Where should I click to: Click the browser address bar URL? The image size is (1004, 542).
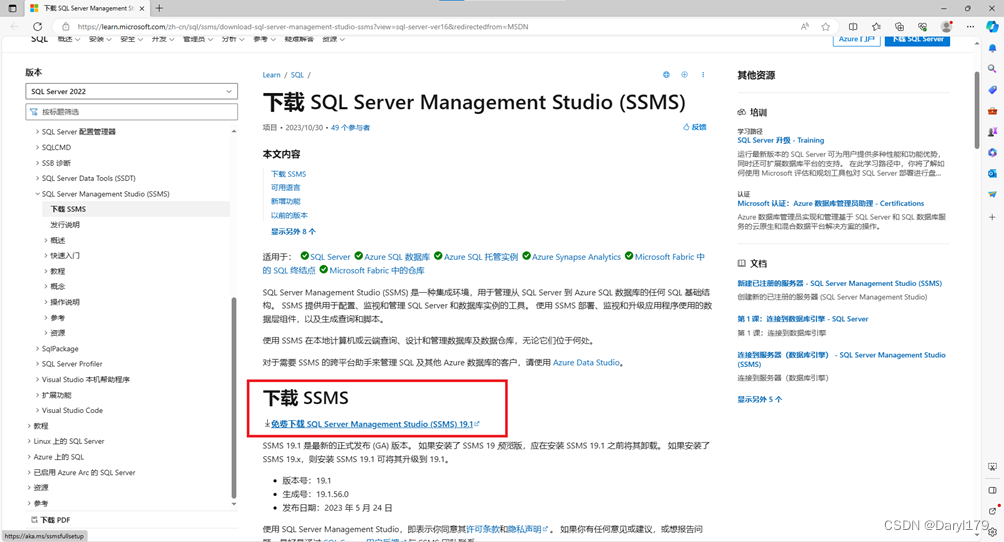(x=302, y=26)
